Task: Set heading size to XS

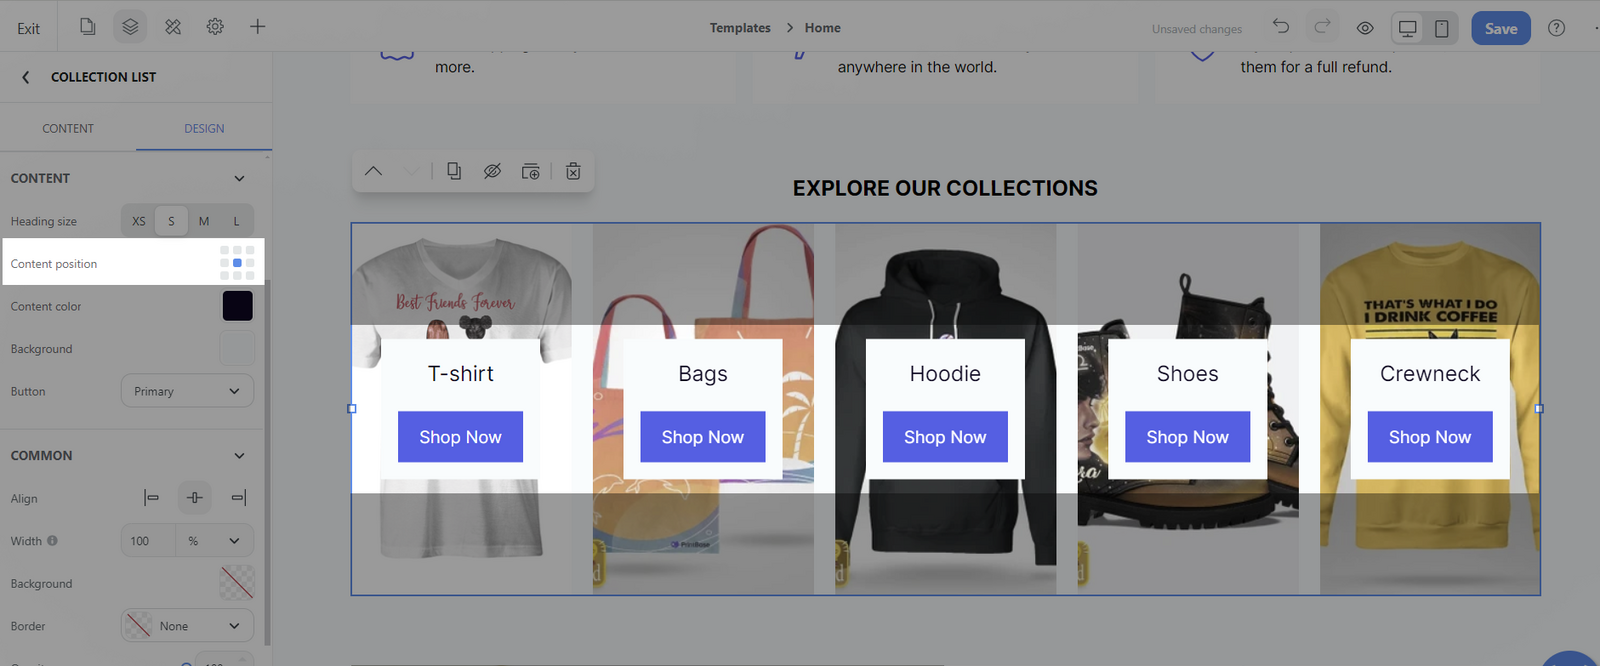Action: coord(138,221)
